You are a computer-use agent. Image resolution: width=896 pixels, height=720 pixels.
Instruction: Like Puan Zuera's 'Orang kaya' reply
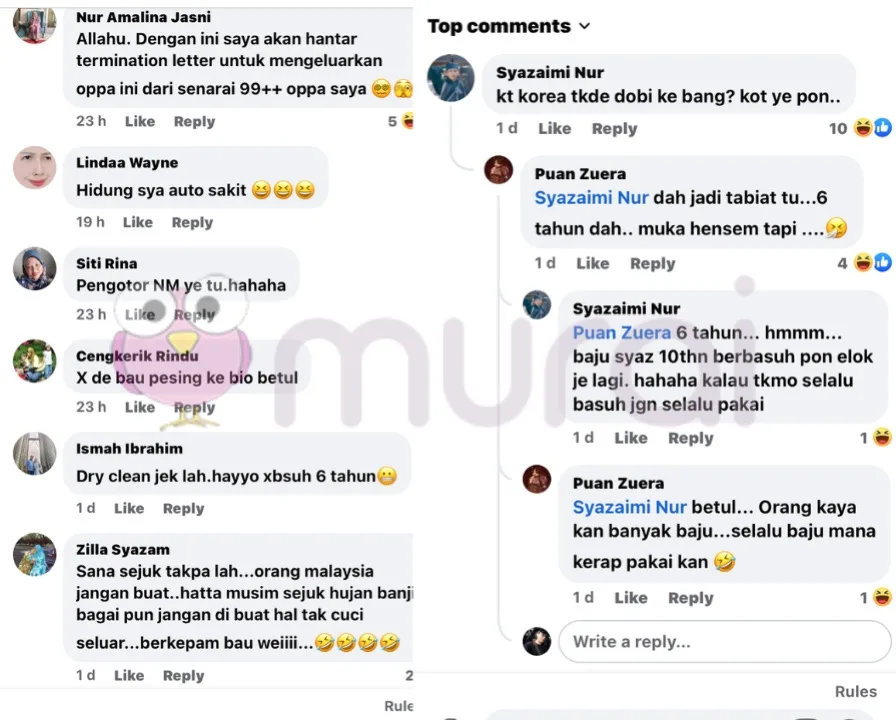tap(630, 598)
